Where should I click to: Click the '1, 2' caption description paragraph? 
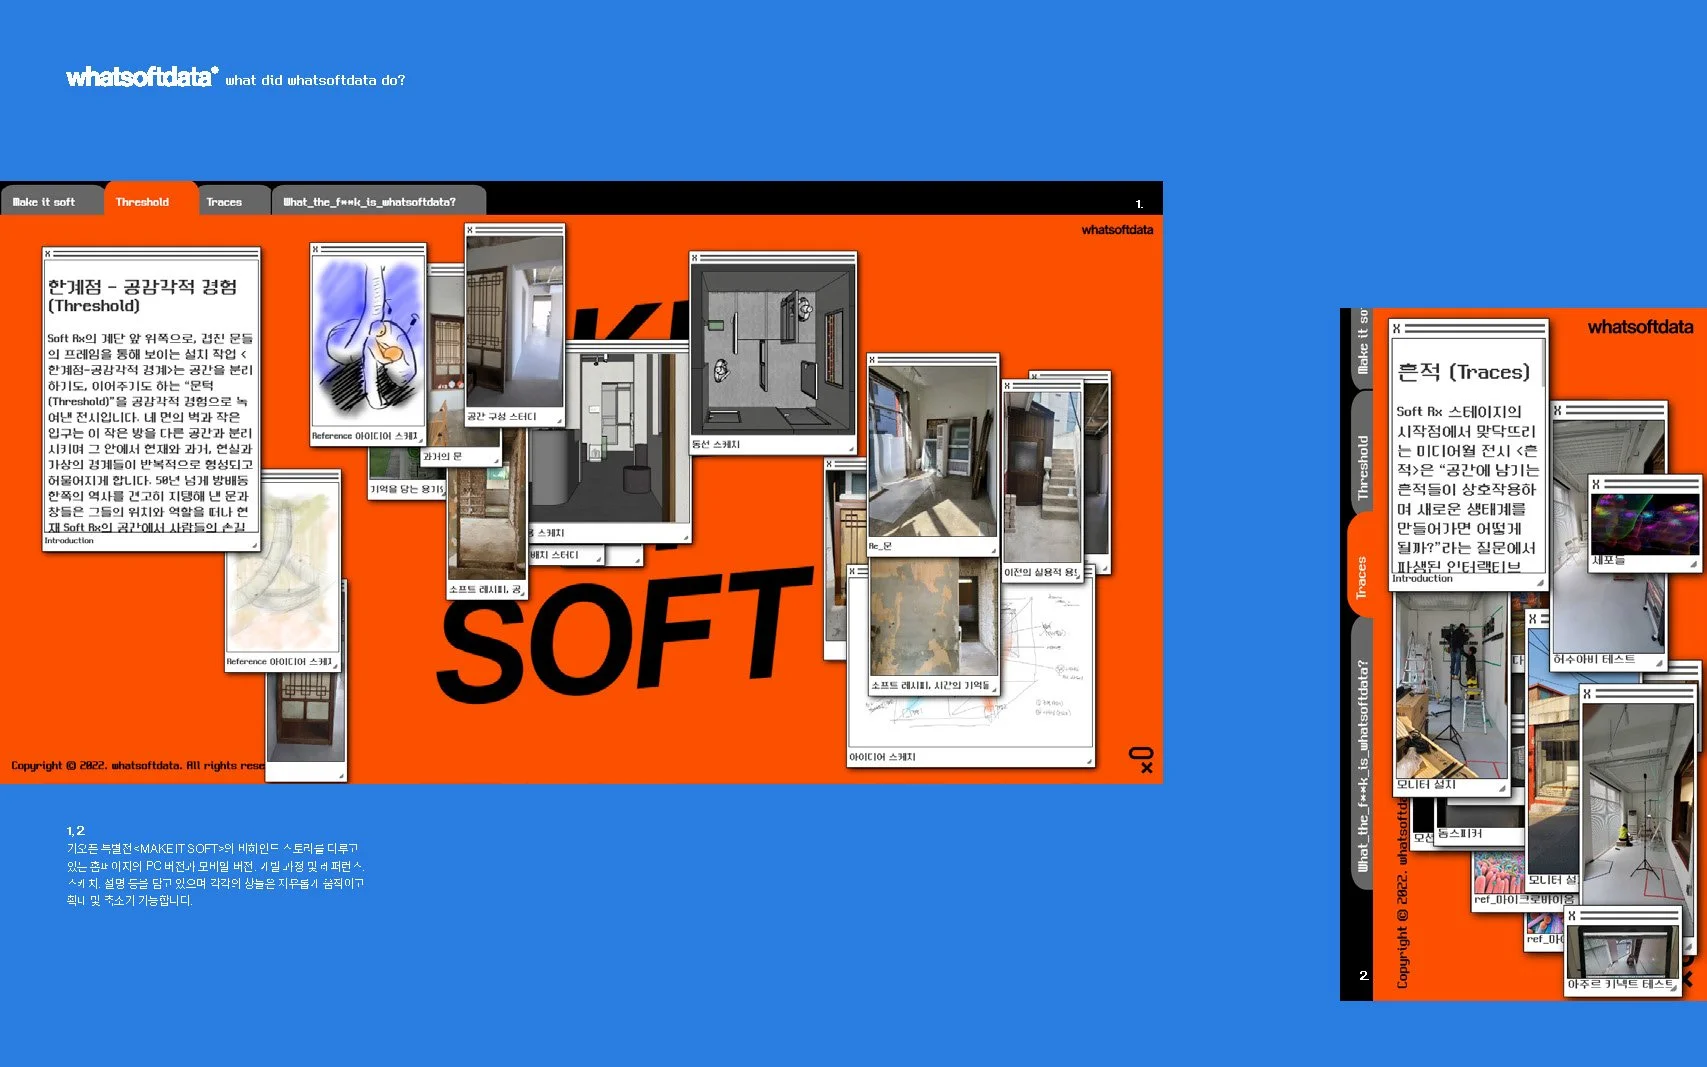click(215, 874)
